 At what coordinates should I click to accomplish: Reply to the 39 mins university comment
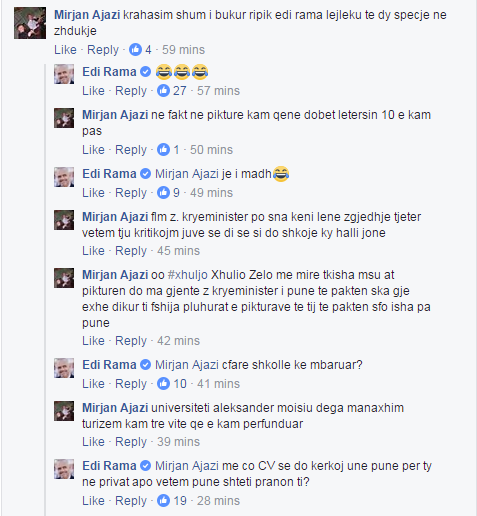[x=131, y=442]
